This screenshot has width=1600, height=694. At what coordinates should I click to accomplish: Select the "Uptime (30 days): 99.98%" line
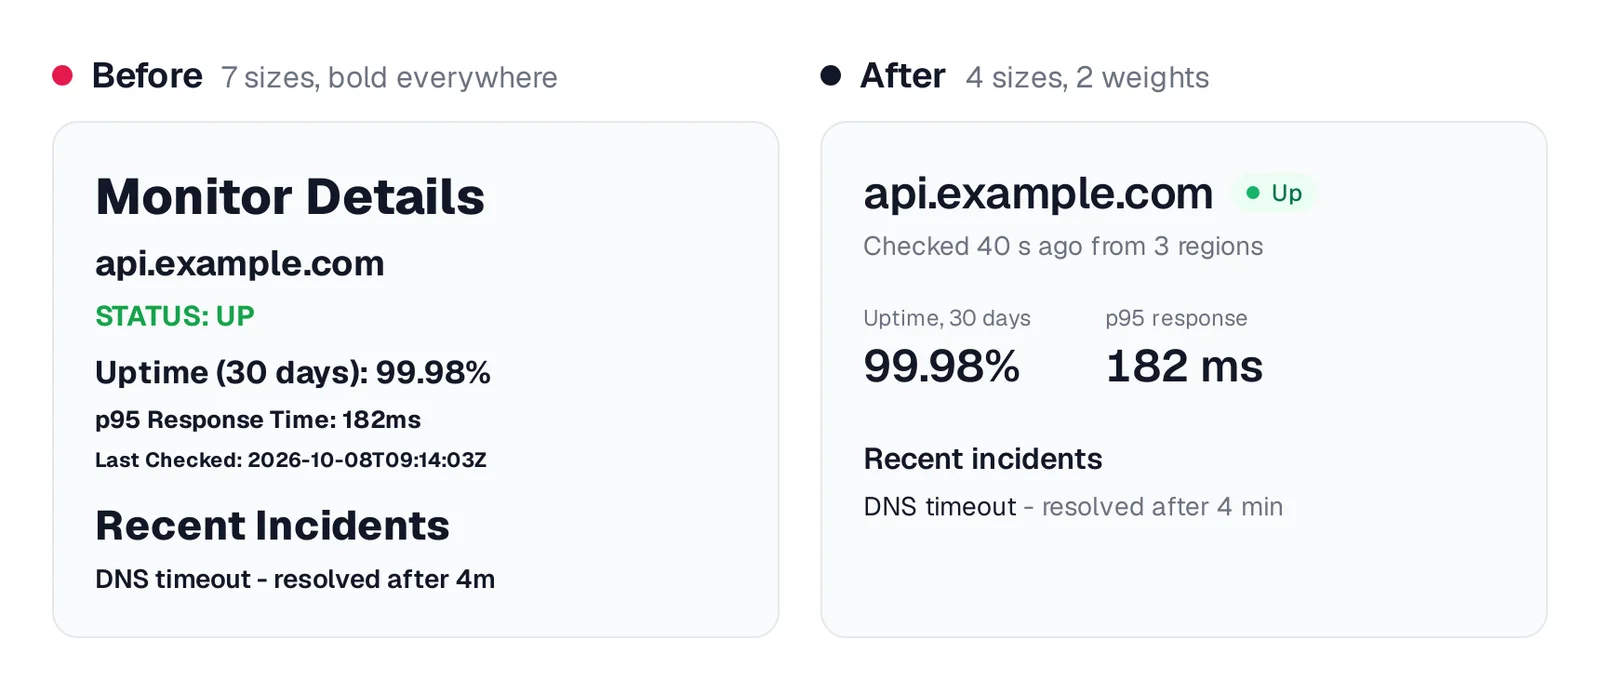(x=293, y=373)
